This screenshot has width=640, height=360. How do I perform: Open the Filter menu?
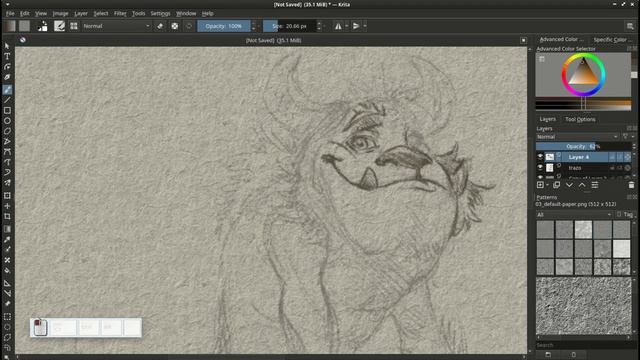pos(120,13)
